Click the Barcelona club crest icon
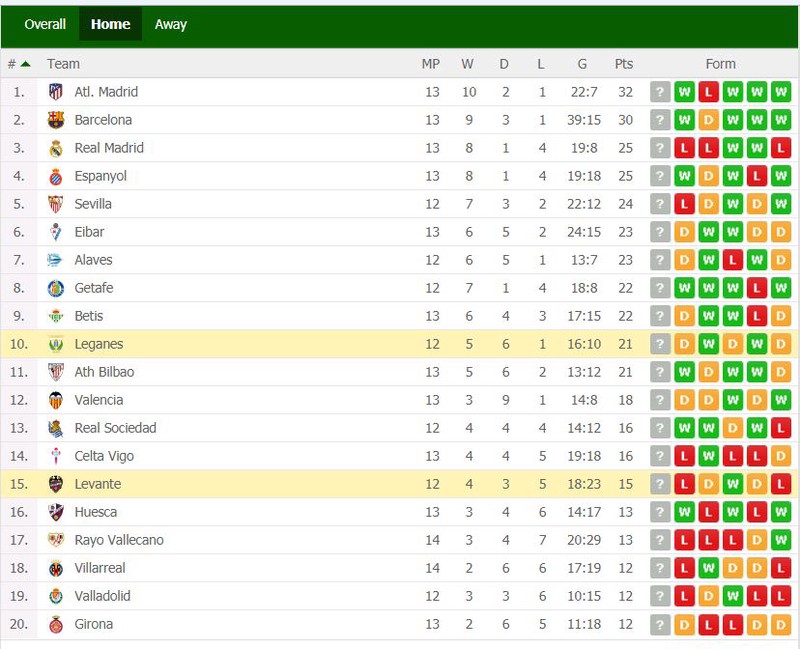 pos(56,120)
